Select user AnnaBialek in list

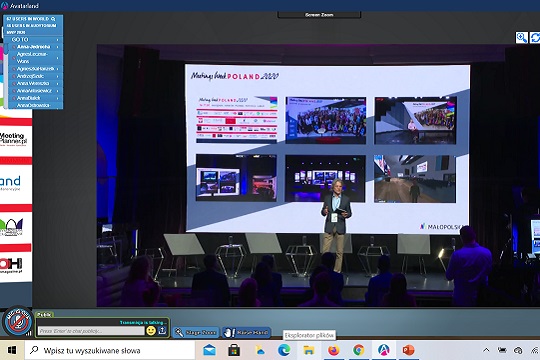(29, 98)
